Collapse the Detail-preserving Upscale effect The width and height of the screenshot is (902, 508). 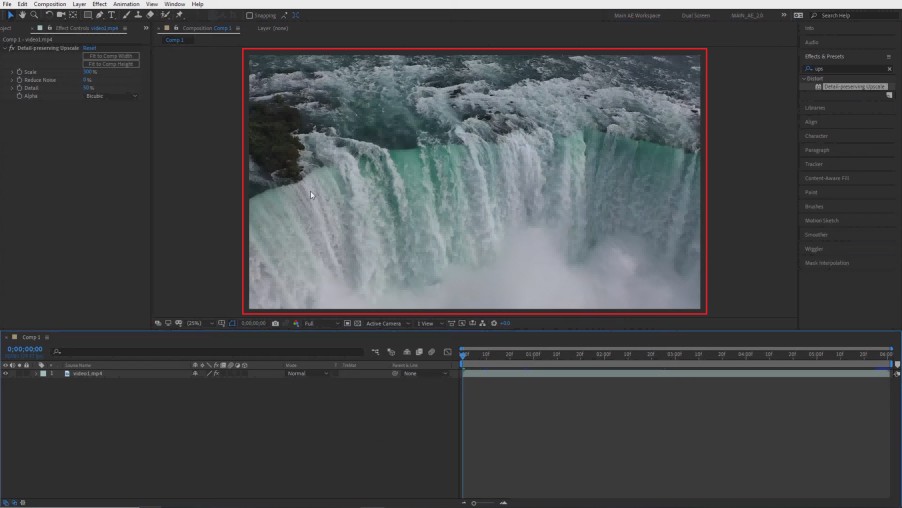pos(5,48)
